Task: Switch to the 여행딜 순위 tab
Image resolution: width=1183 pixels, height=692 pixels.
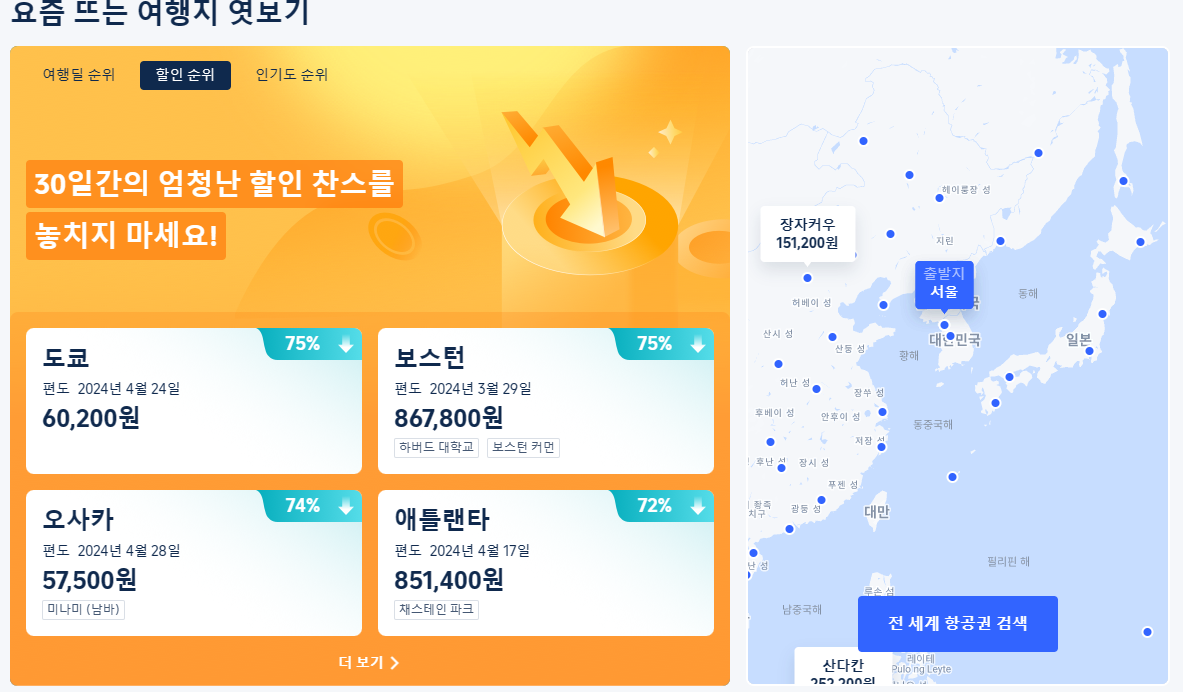Action: point(78,74)
